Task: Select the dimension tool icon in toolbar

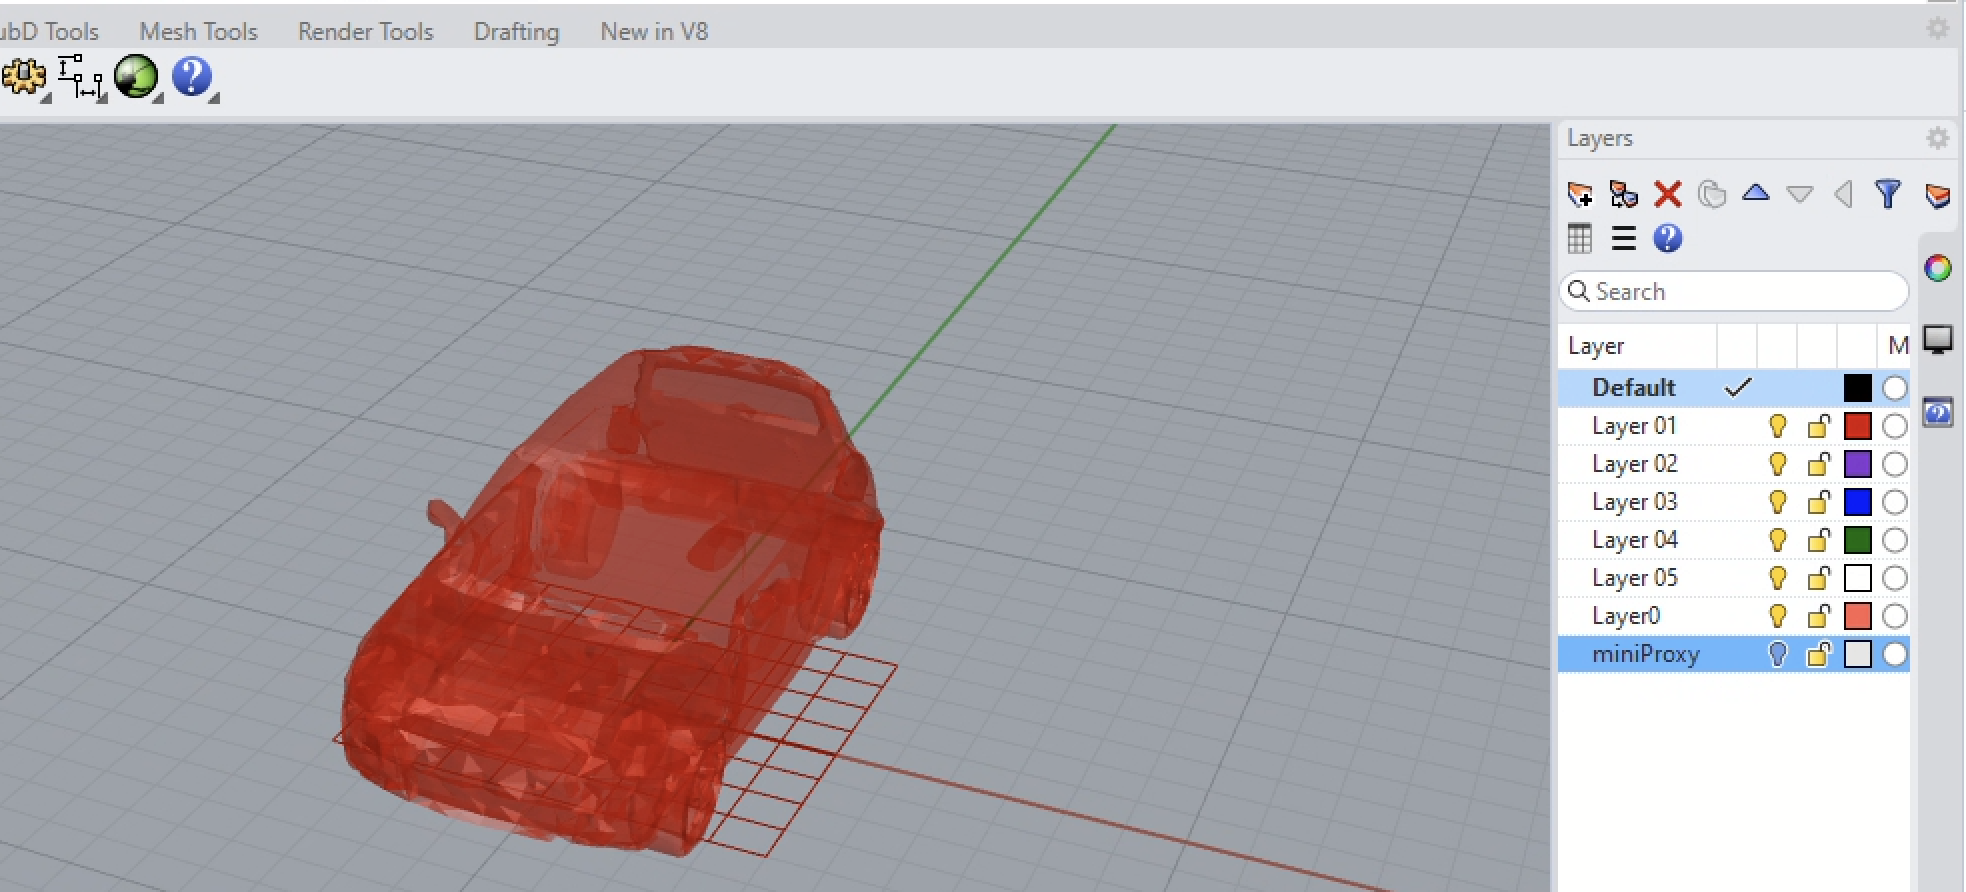Action: [x=80, y=78]
